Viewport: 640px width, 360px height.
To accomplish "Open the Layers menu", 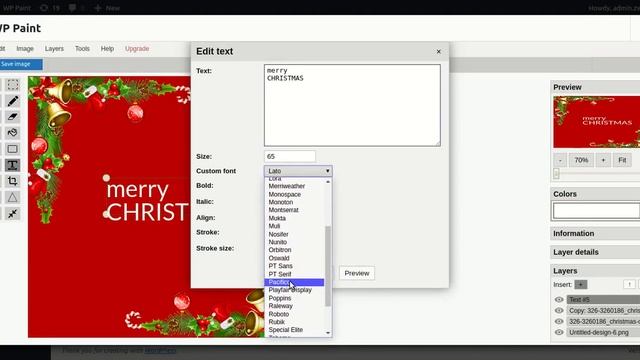I will (x=54, y=49).
